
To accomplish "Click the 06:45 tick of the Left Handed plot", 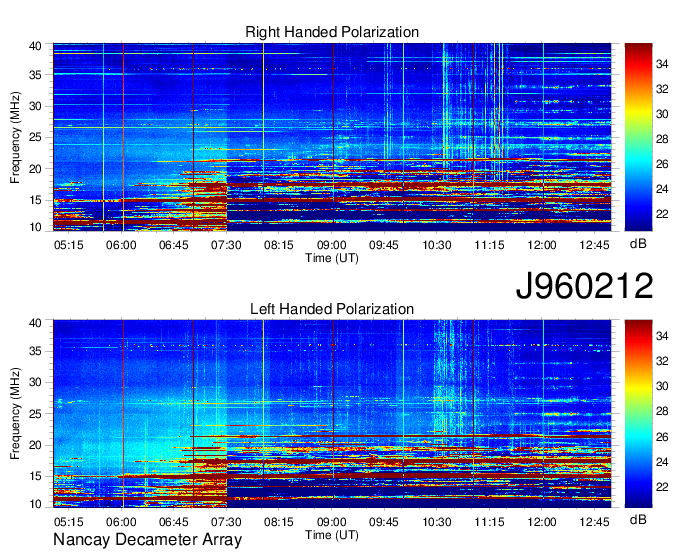I will pyautogui.click(x=173, y=521).
